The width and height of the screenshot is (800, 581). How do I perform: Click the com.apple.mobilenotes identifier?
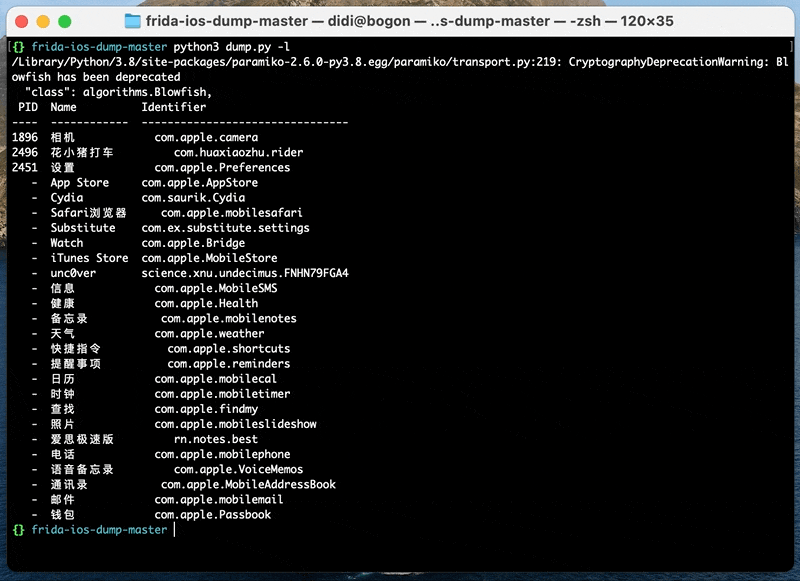tap(229, 318)
